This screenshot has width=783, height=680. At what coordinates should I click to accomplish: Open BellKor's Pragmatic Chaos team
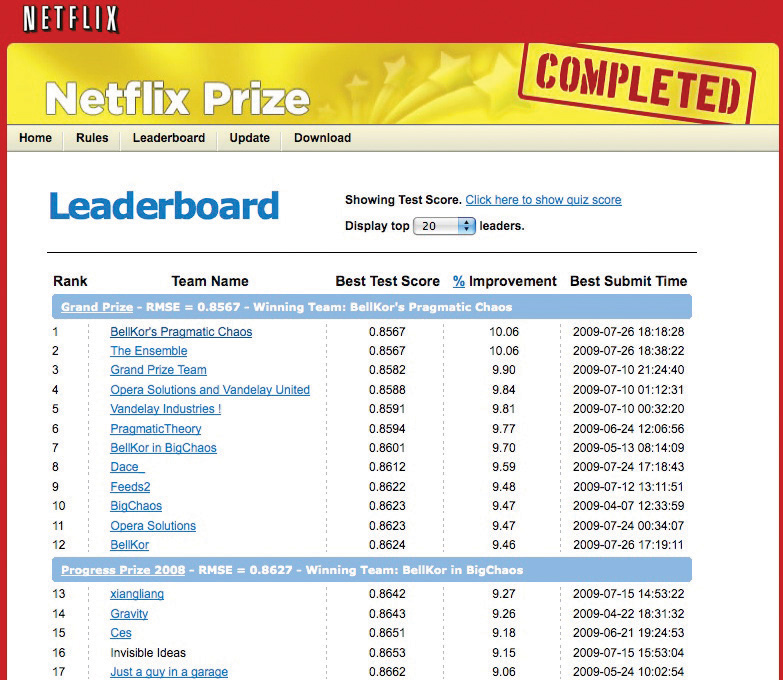(x=181, y=332)
